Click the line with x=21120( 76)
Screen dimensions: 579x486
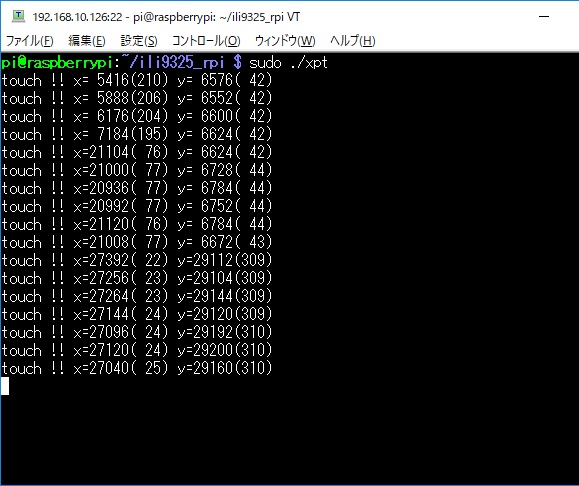[137, 224]
